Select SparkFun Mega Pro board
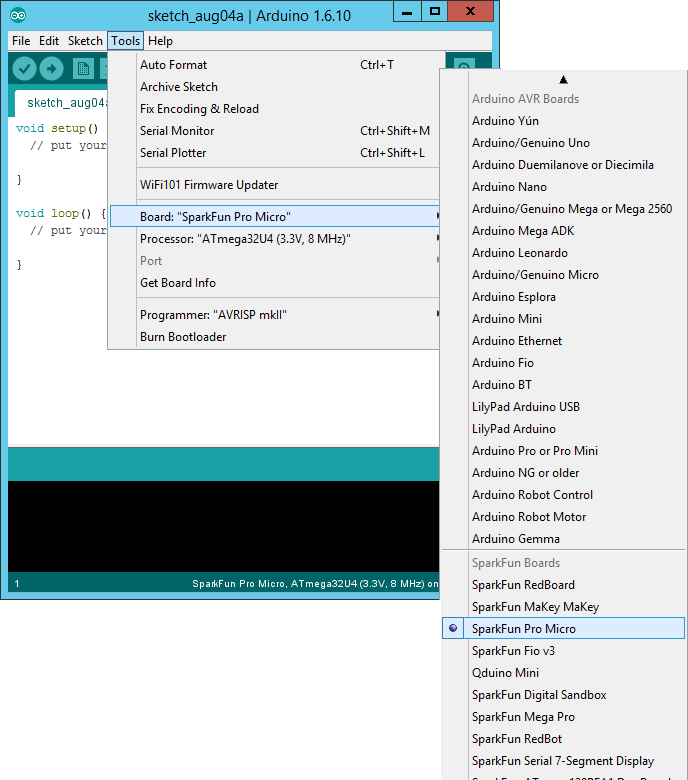 563,716
